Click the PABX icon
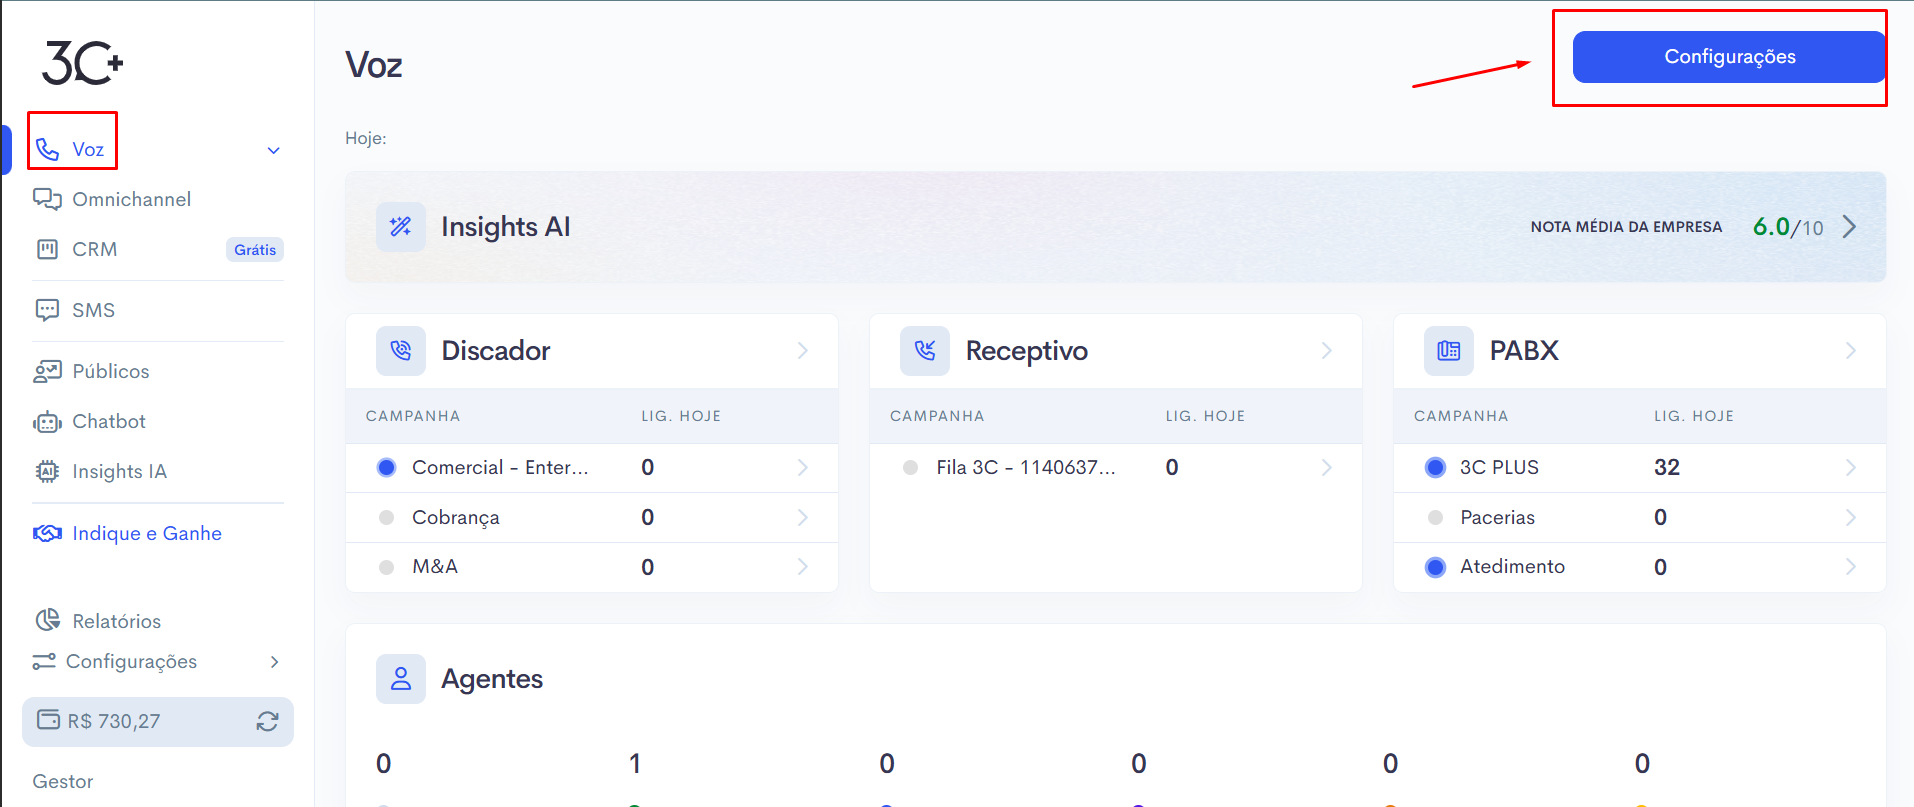Screen dimensions: 1914x807 click(x=1449, y=351)
